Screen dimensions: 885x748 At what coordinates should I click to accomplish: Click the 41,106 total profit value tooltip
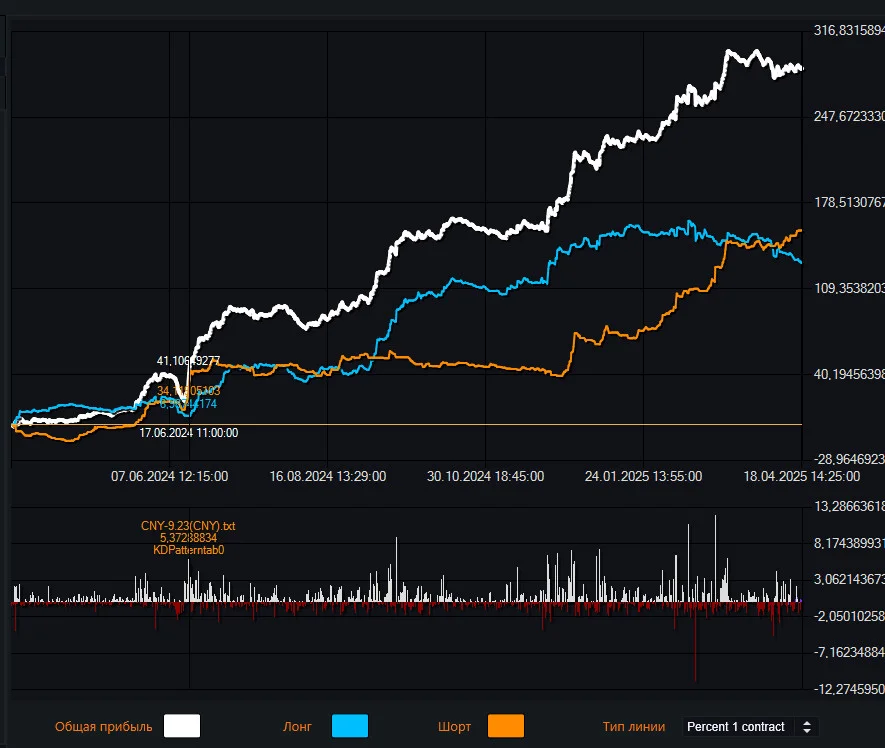(188, 361)
